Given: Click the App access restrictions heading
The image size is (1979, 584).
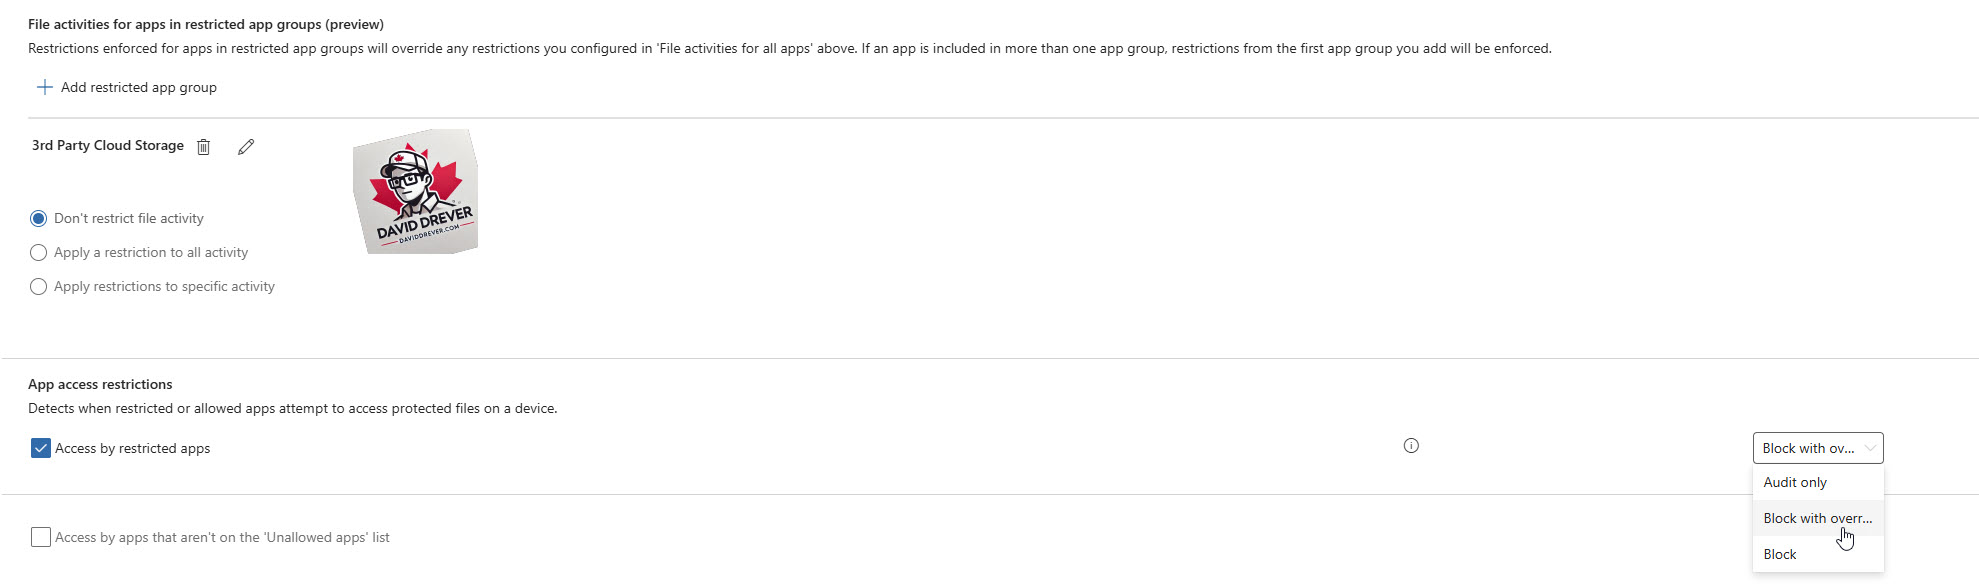Looking at the screenshot, I should click(100, 384).
